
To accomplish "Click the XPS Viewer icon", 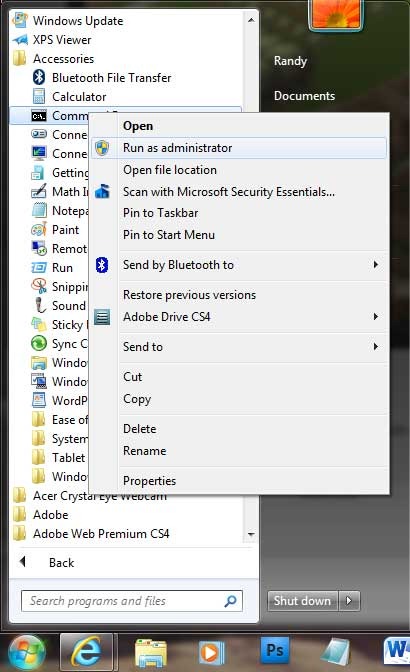I will click(x=20, y=40).
